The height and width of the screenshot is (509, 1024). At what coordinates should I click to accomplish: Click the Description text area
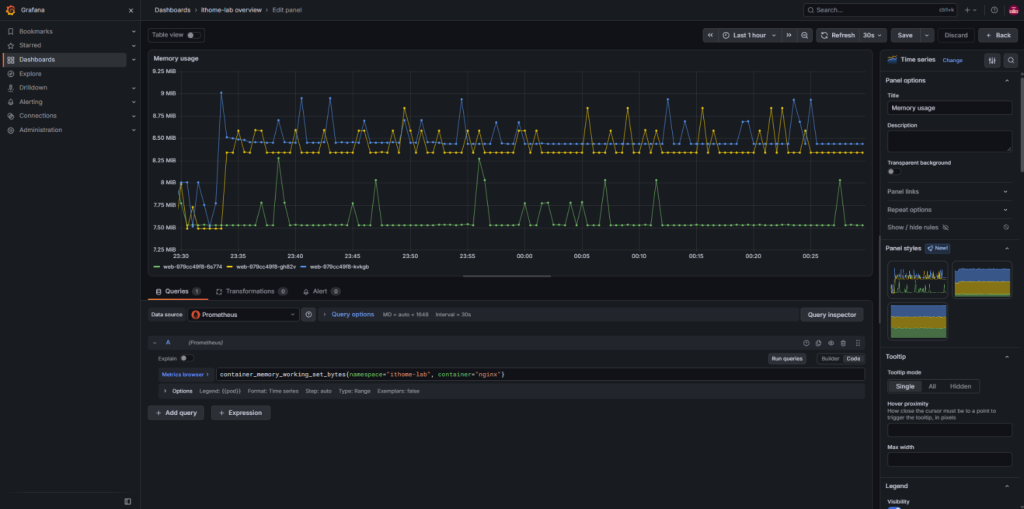950,141
